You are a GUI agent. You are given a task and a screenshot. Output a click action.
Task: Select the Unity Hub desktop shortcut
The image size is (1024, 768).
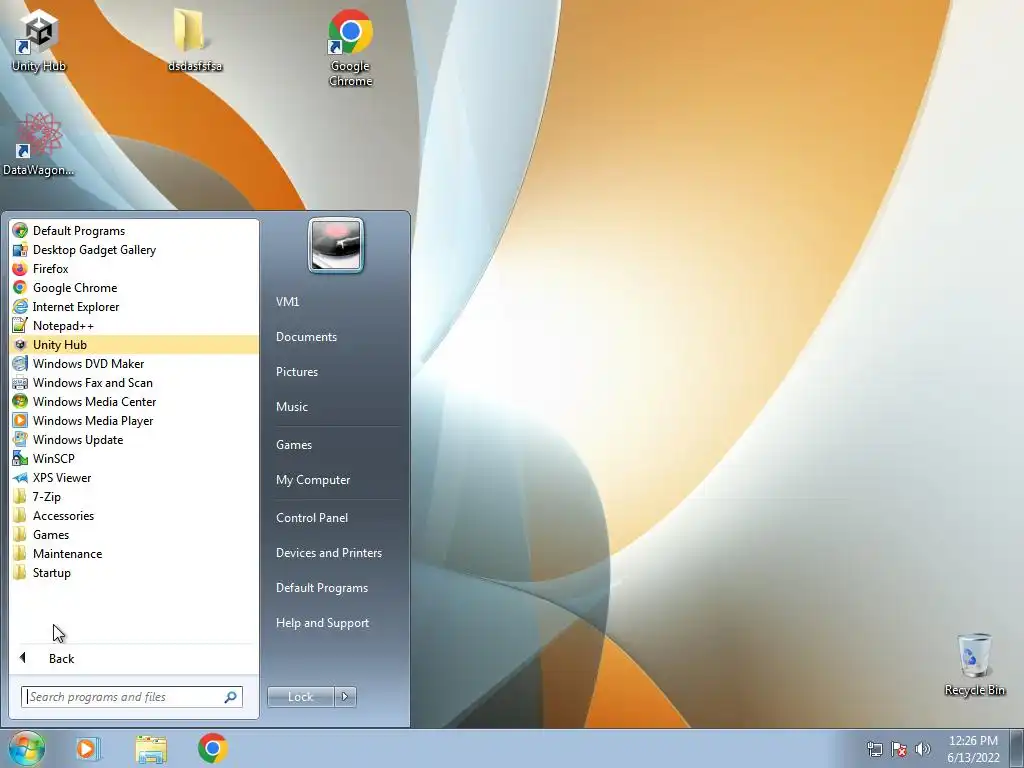point(39,40)
